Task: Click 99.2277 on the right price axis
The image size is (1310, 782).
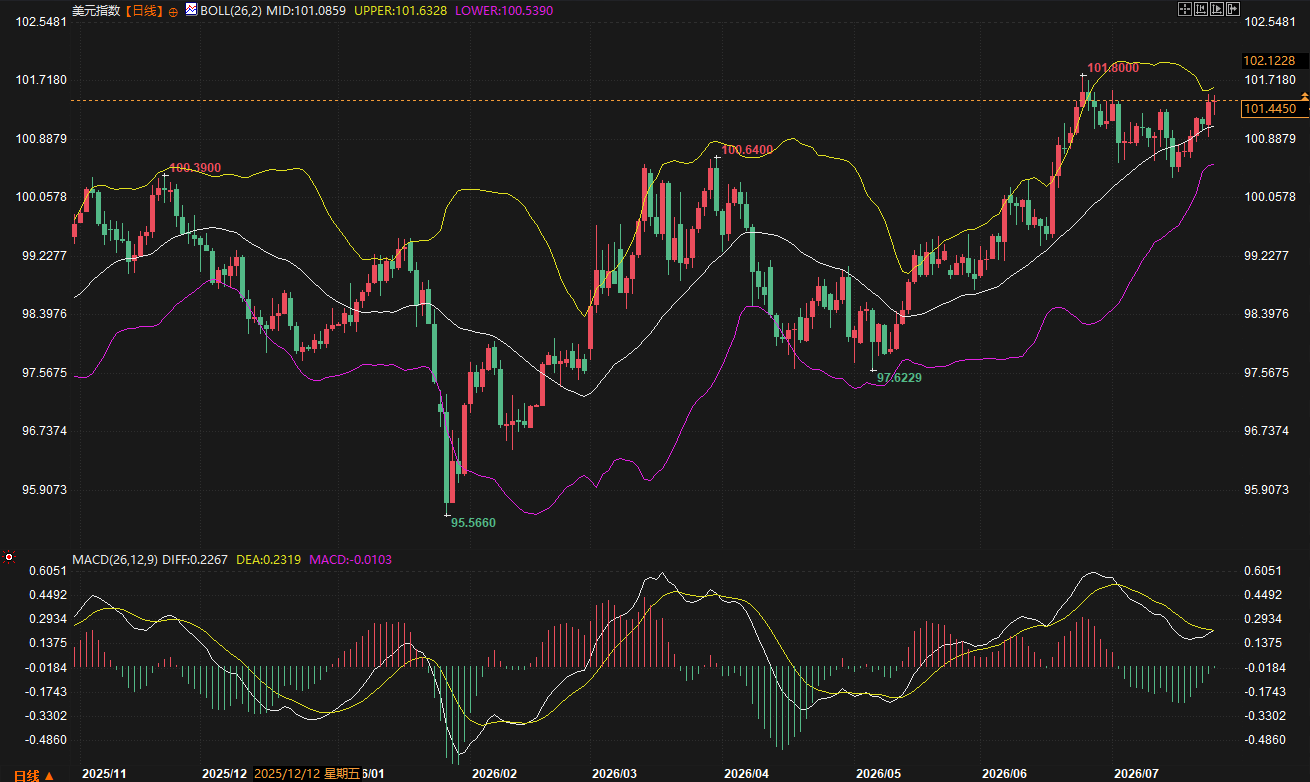Action: pyautogui.click(x=1266, y=256)
